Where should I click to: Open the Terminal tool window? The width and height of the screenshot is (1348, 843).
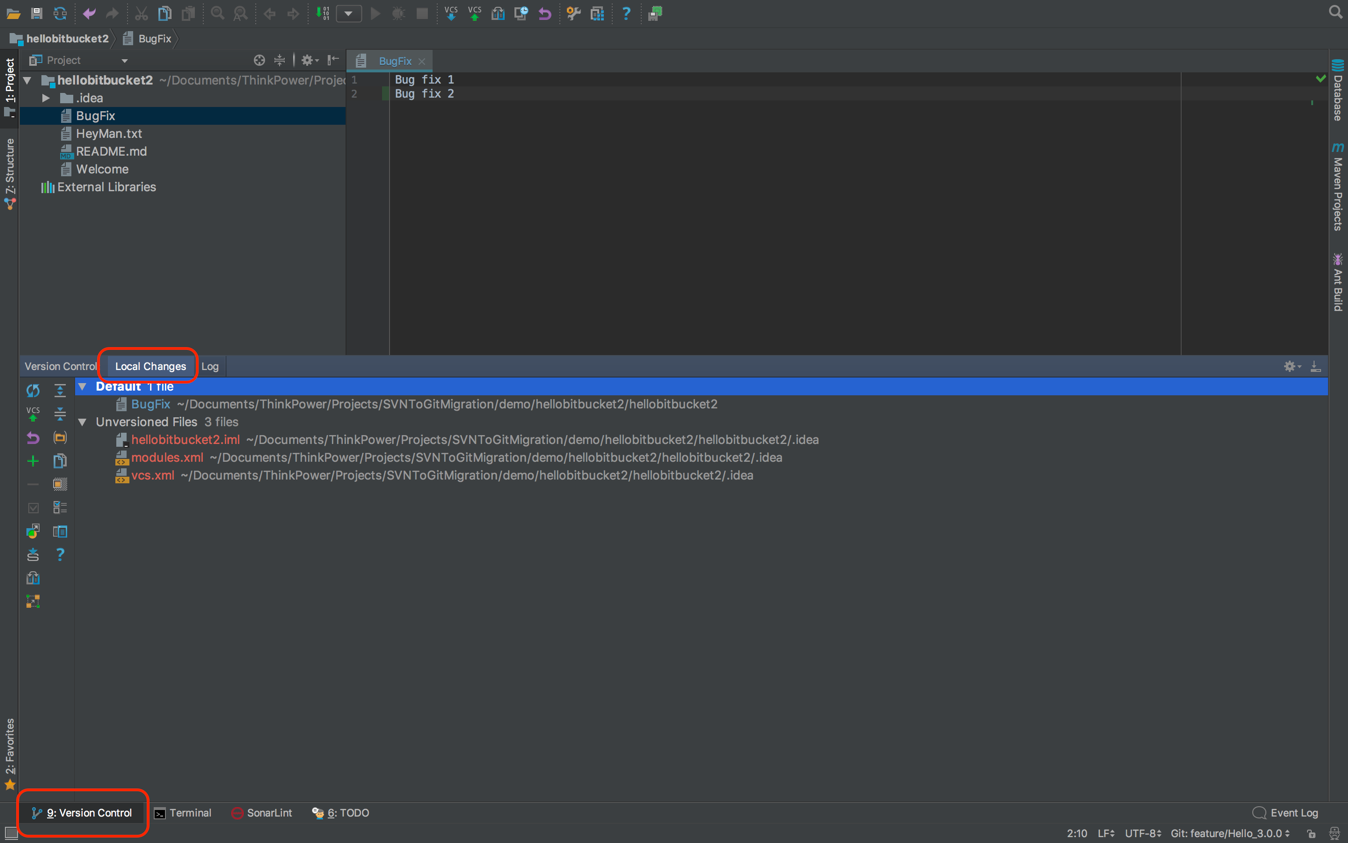pos(182,814)
